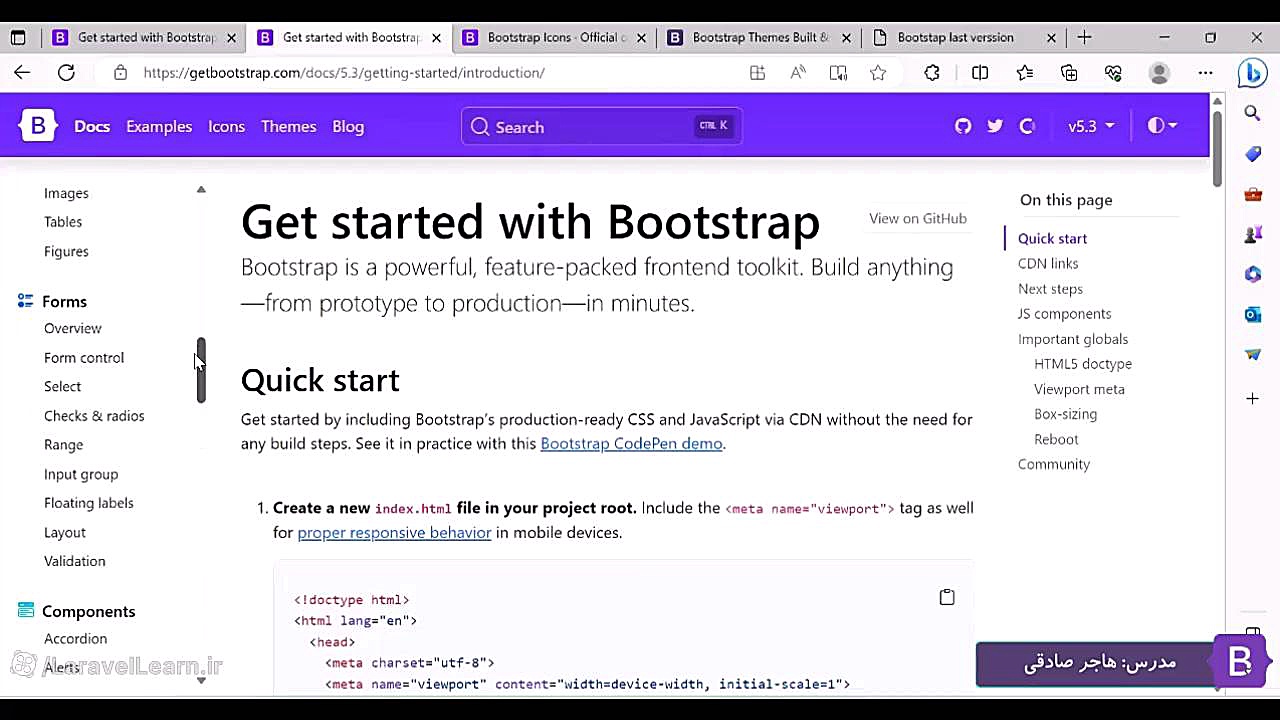Open Settings and more ellipsis menu
The width and height of the screenshot is (1280, 720).
click(1205, 72)
